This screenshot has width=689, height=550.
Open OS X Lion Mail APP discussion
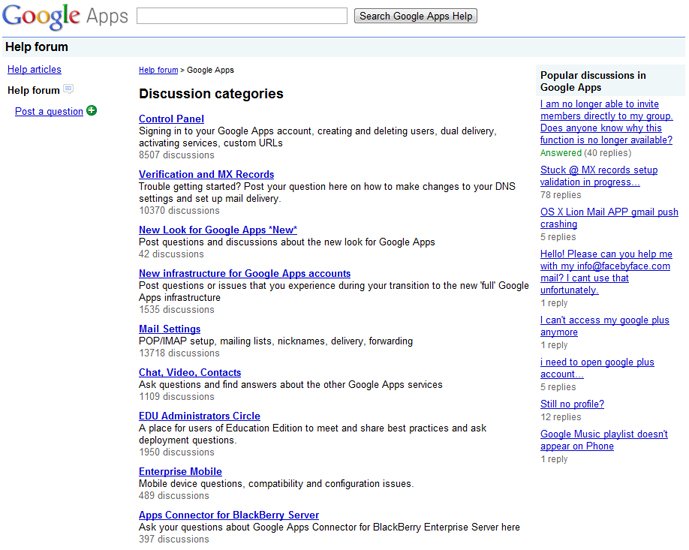(x=609, y=218)
